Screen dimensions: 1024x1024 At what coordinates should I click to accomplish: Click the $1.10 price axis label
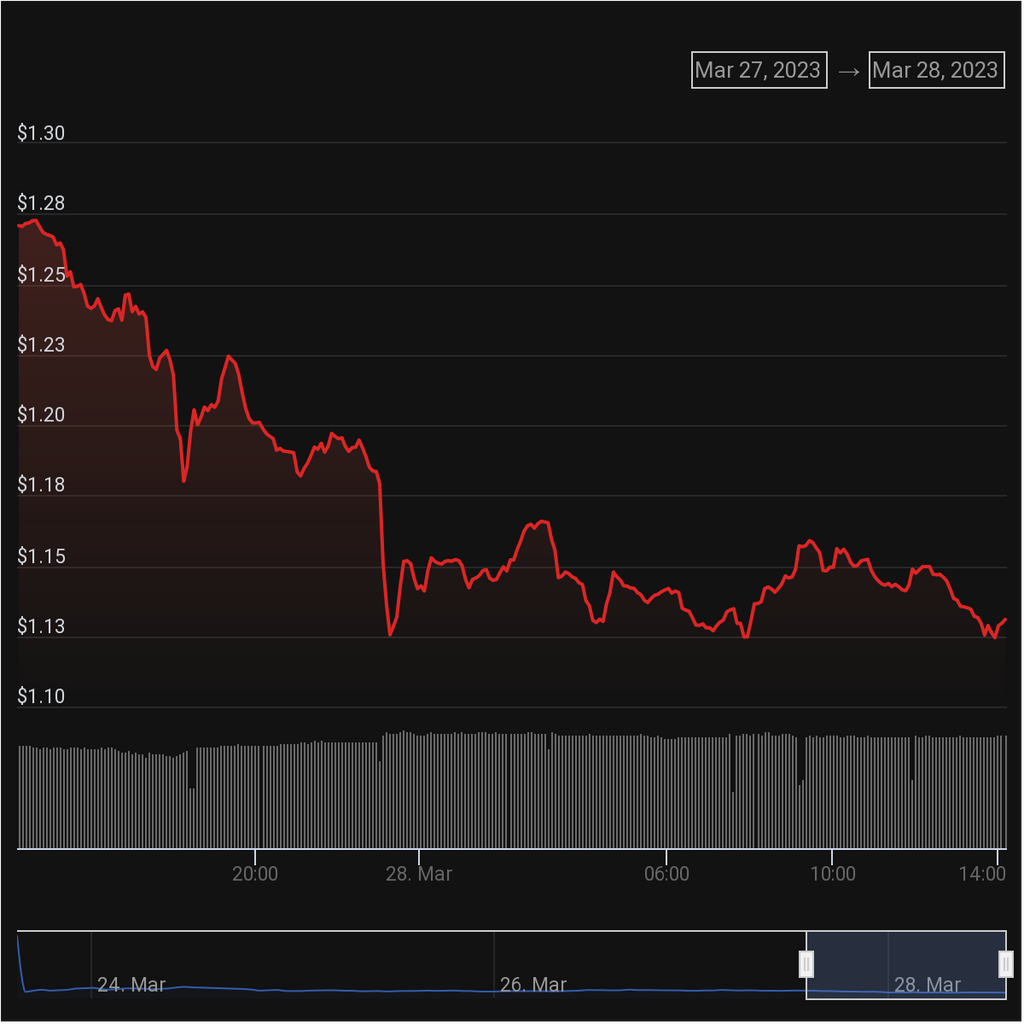(x=41, y=697)
